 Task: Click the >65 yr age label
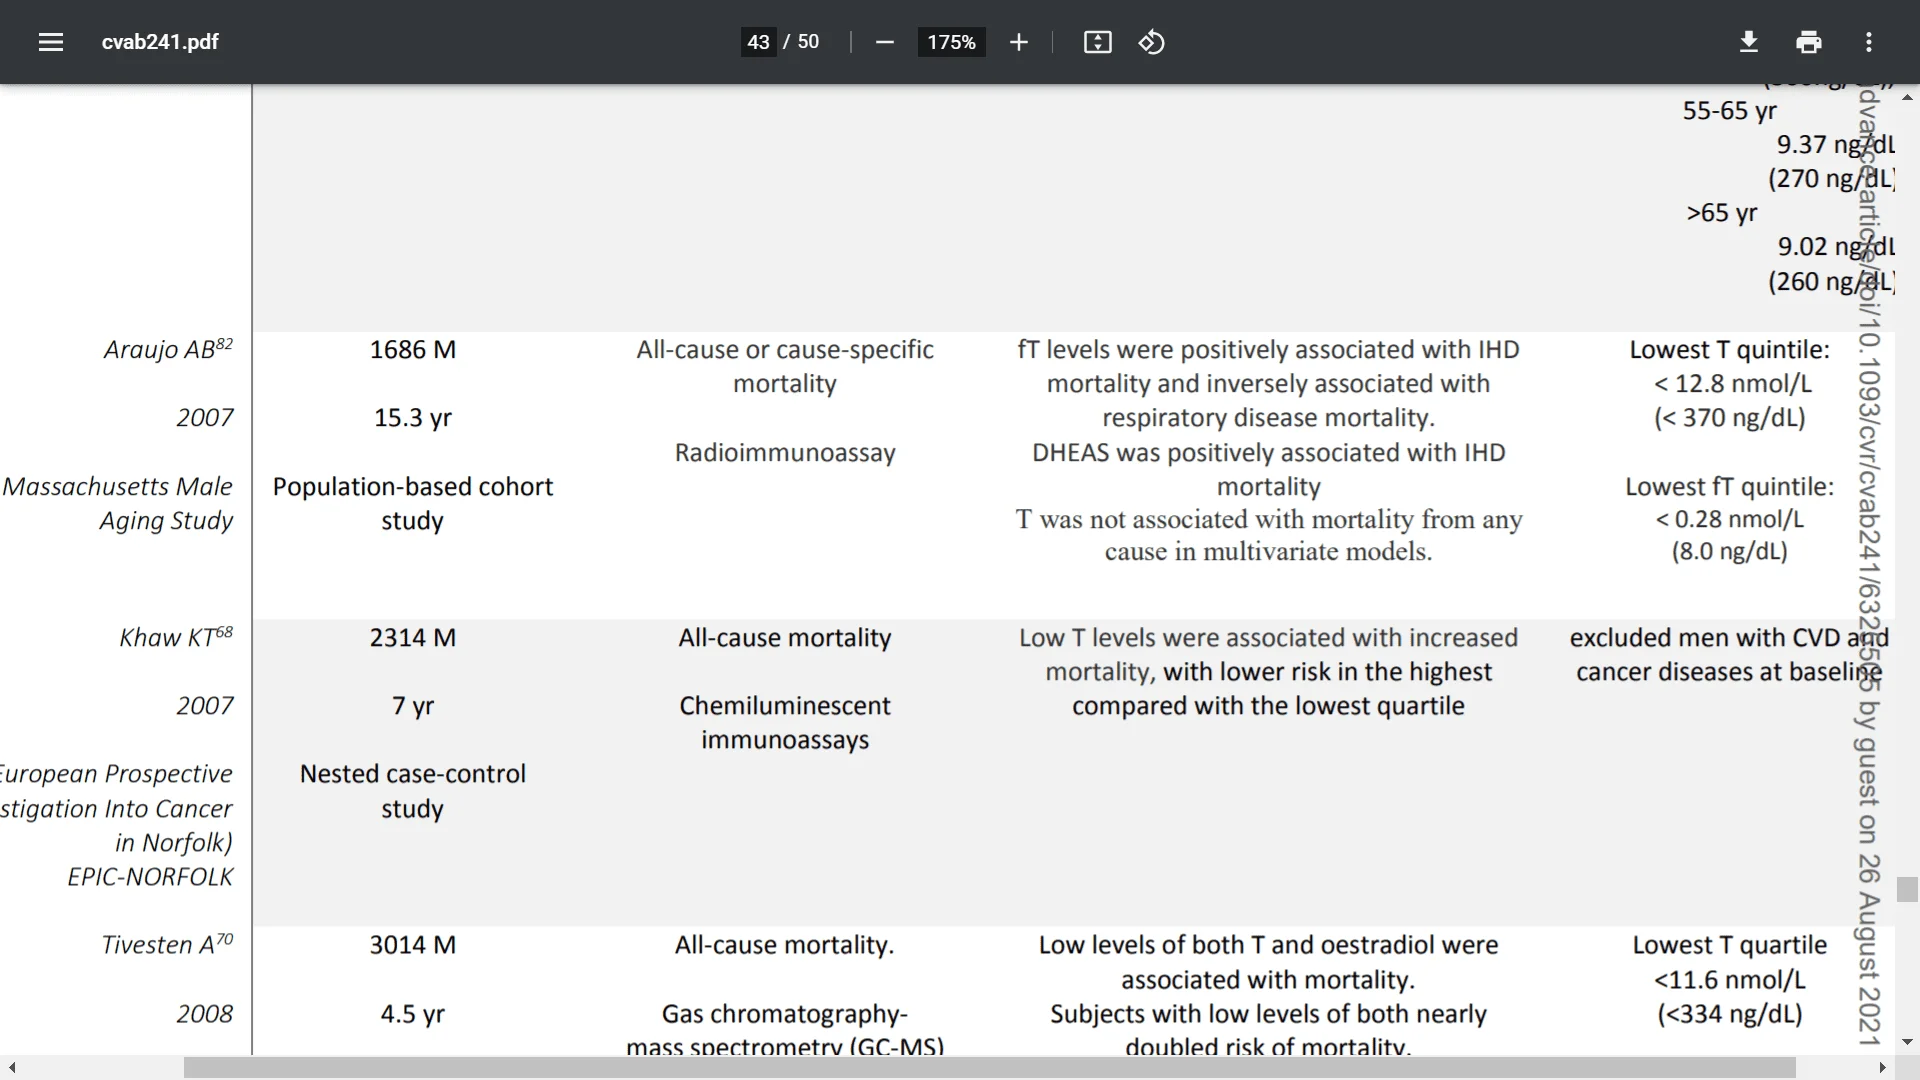(x=1722, y=212)
